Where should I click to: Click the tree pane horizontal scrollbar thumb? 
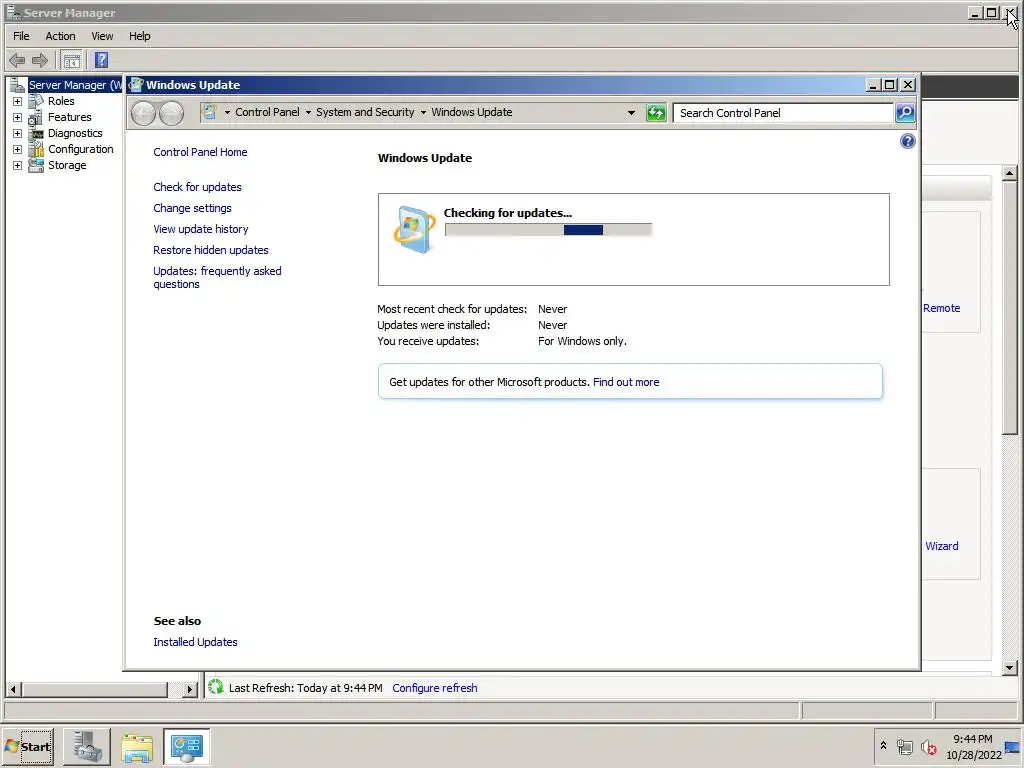tap(95, 689)
